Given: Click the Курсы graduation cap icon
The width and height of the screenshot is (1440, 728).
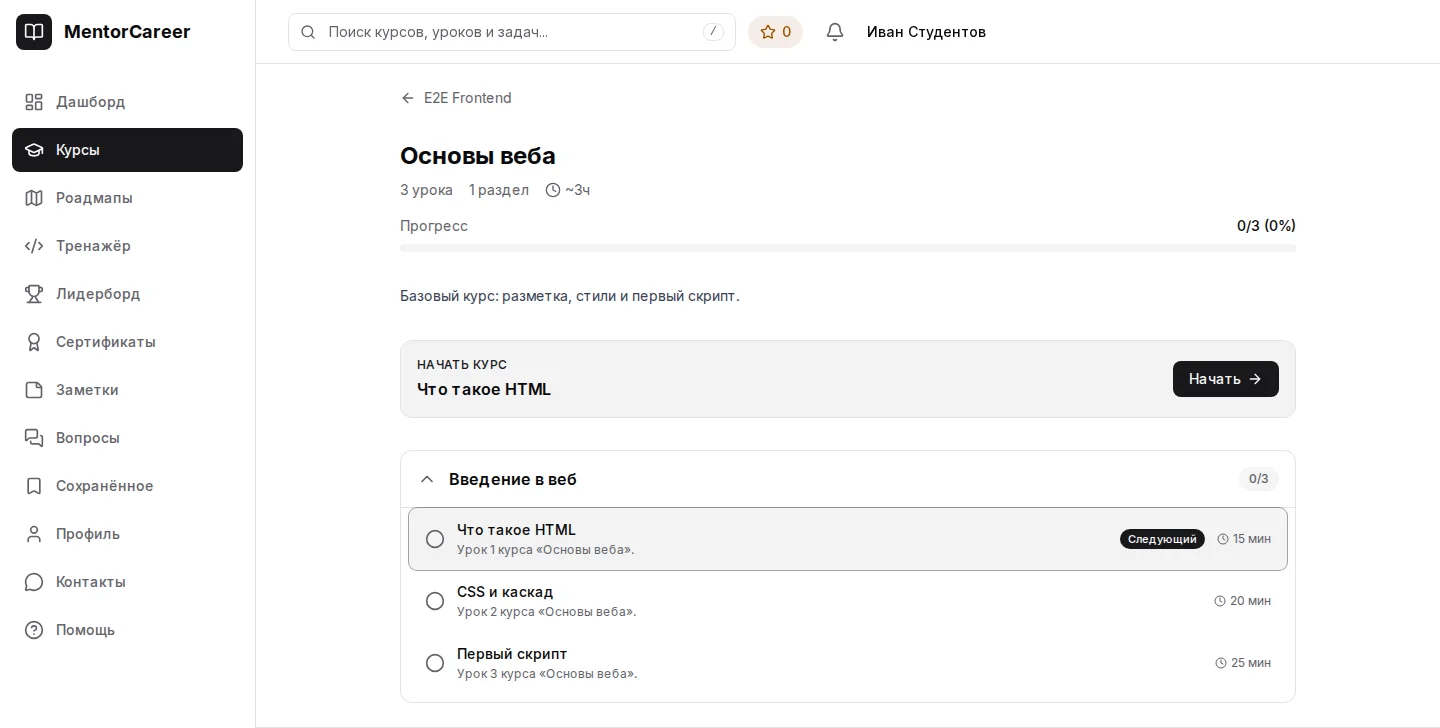Looking at the screenshot, I should coord(34,150).
